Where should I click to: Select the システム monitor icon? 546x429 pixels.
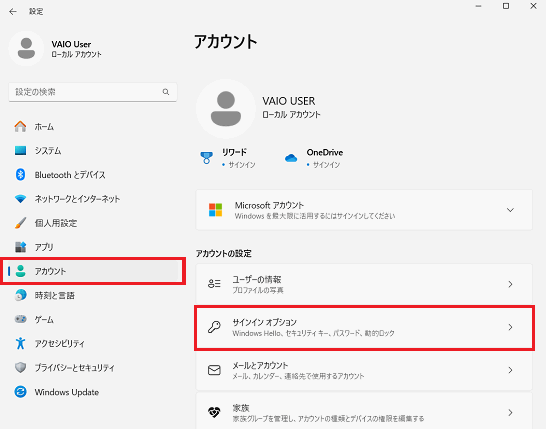click(20, 150)
